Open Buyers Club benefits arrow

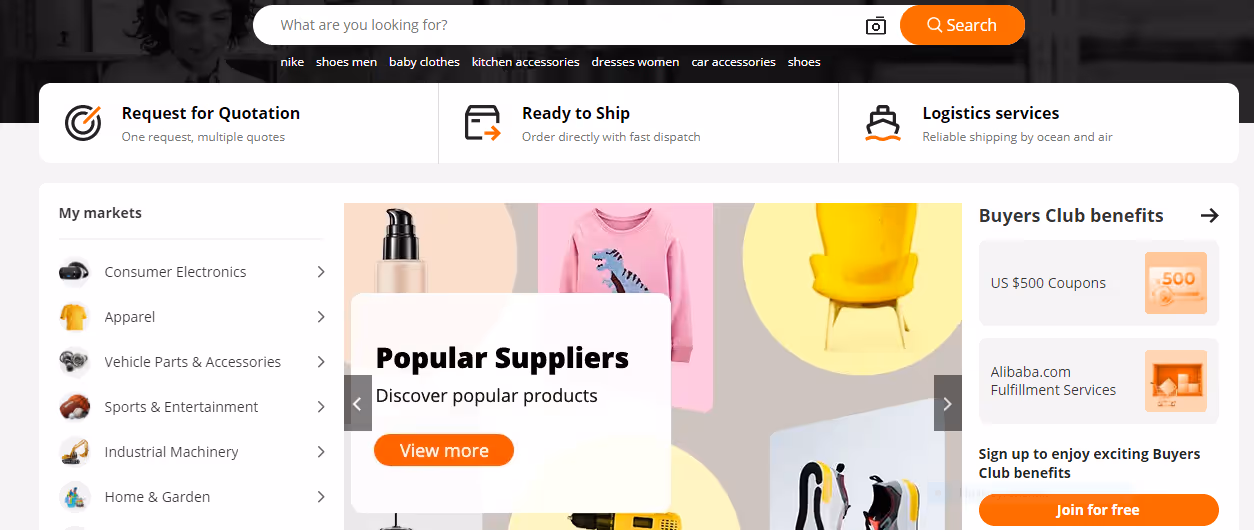click(1209, 215)
